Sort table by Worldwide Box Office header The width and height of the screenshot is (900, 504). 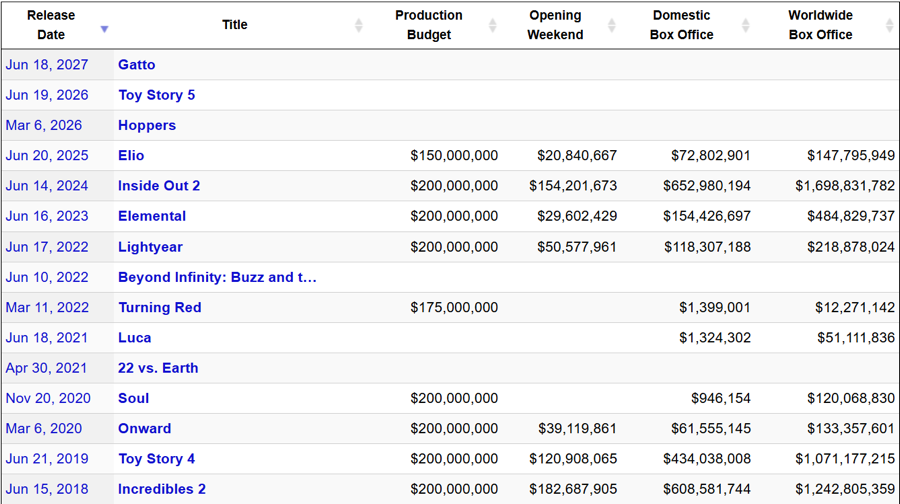coord(820,25)
